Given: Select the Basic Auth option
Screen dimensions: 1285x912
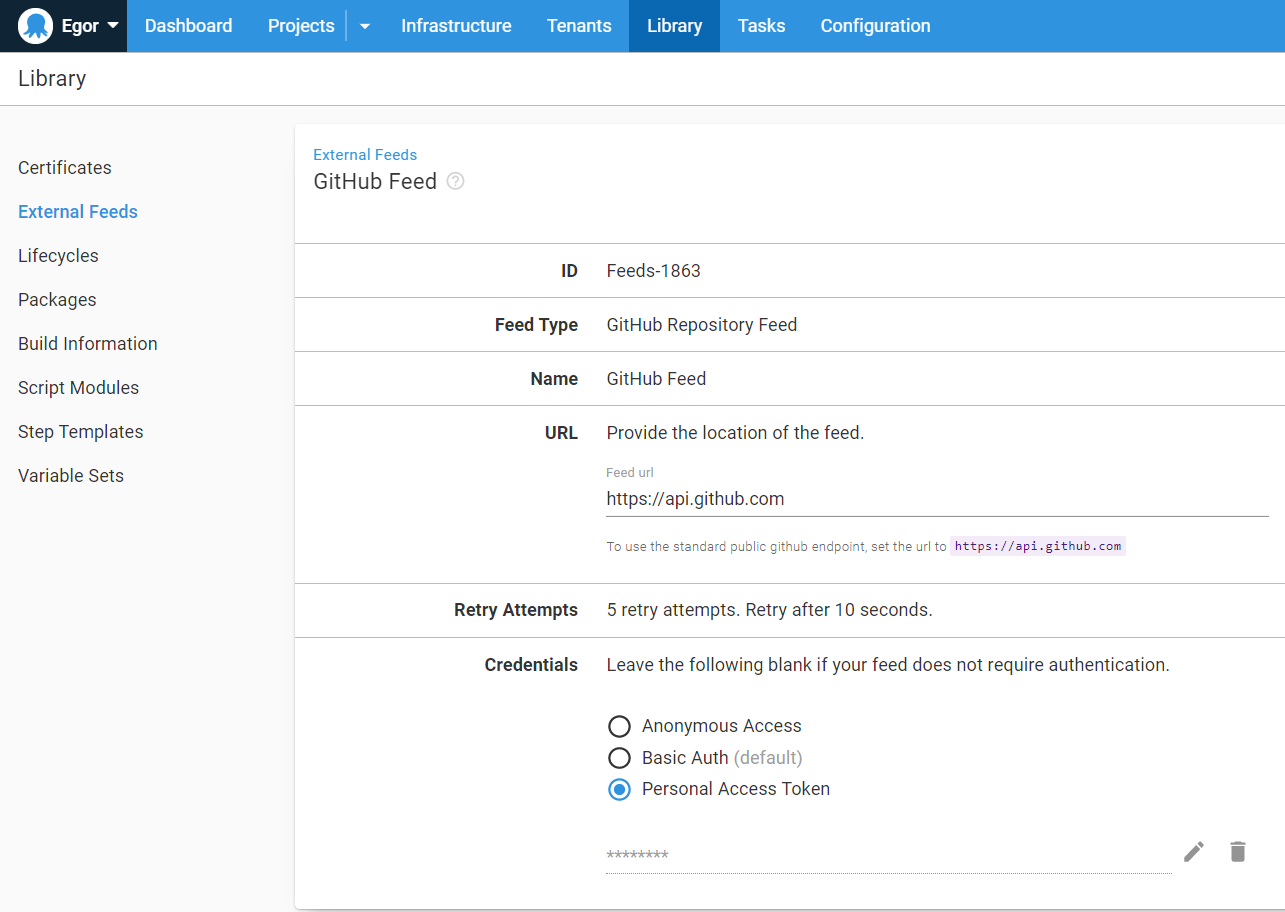Looking at the screenshot, I should tap(619, 758).
